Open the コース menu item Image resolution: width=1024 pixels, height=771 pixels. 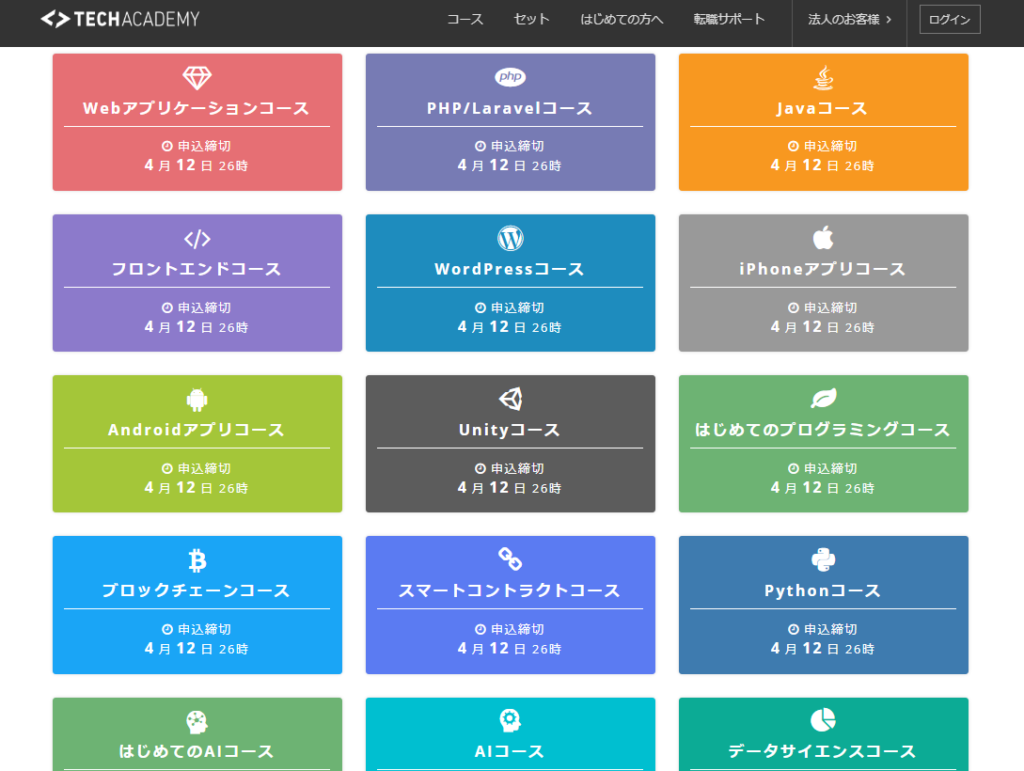465,20
